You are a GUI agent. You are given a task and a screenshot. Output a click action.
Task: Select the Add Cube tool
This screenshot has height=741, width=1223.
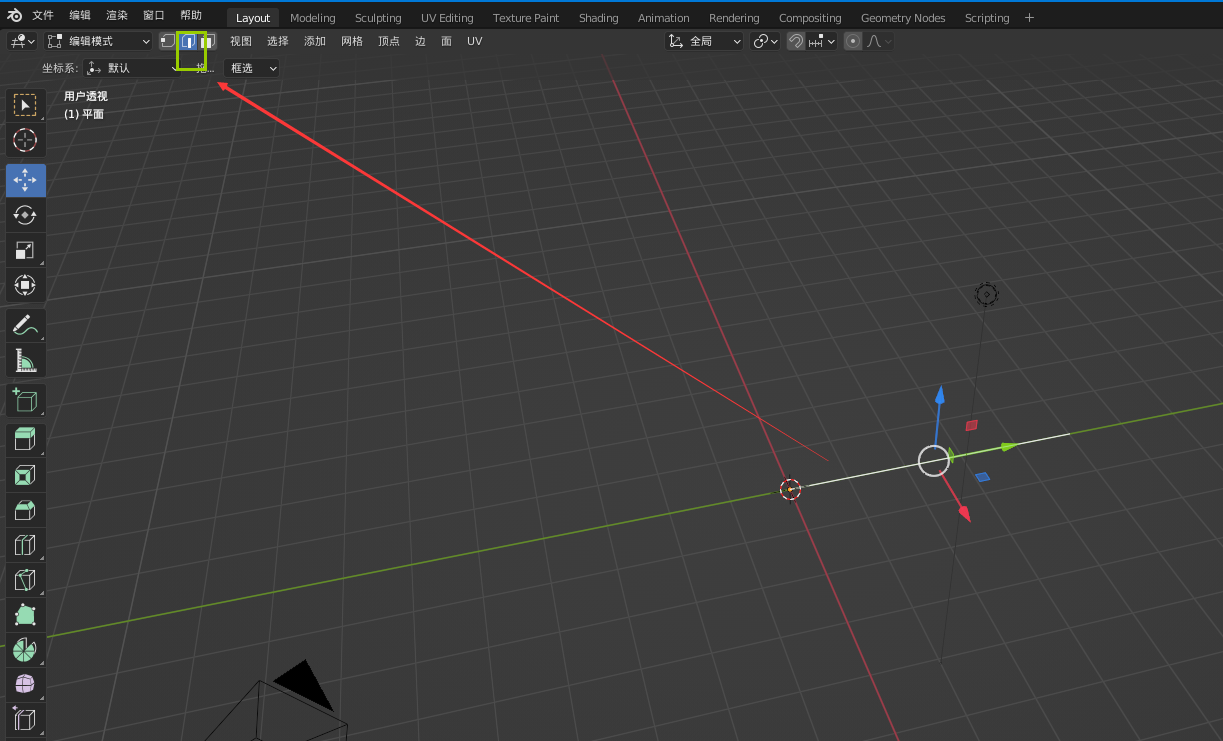tap(25, 400)
